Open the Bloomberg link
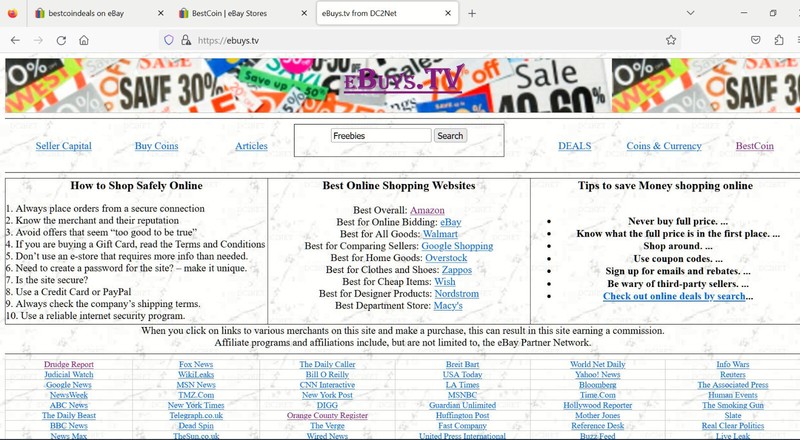Viewport: 800px width, 440px height. [597, 385]
